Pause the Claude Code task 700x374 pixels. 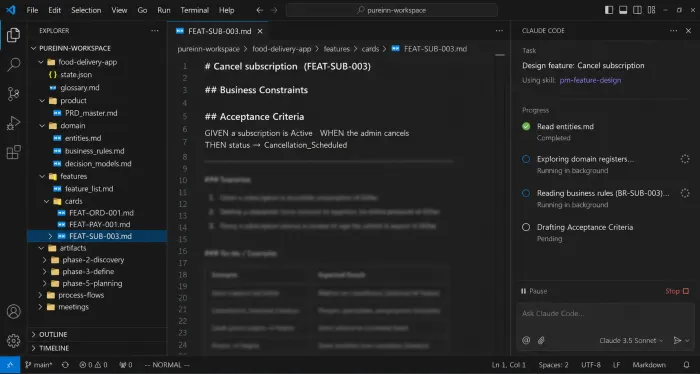click(534, 291)
